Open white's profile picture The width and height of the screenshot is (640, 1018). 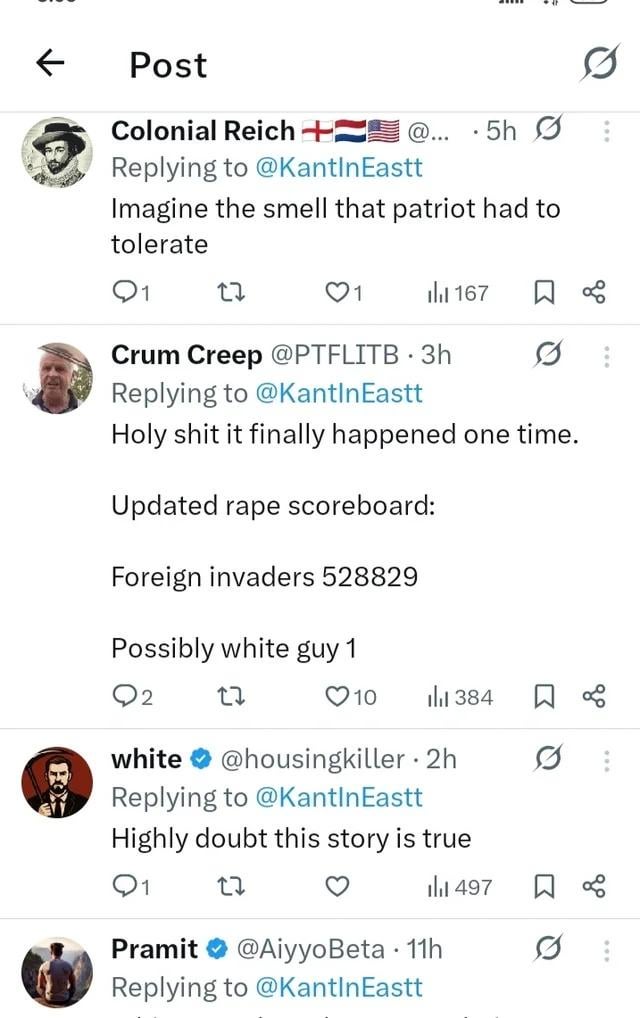(57, 782)
